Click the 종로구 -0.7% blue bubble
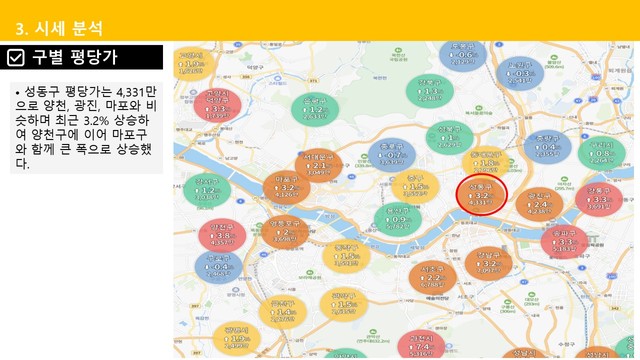Image resolution: width=640 pixels, height=360 pixels. [x=392, y=155]
